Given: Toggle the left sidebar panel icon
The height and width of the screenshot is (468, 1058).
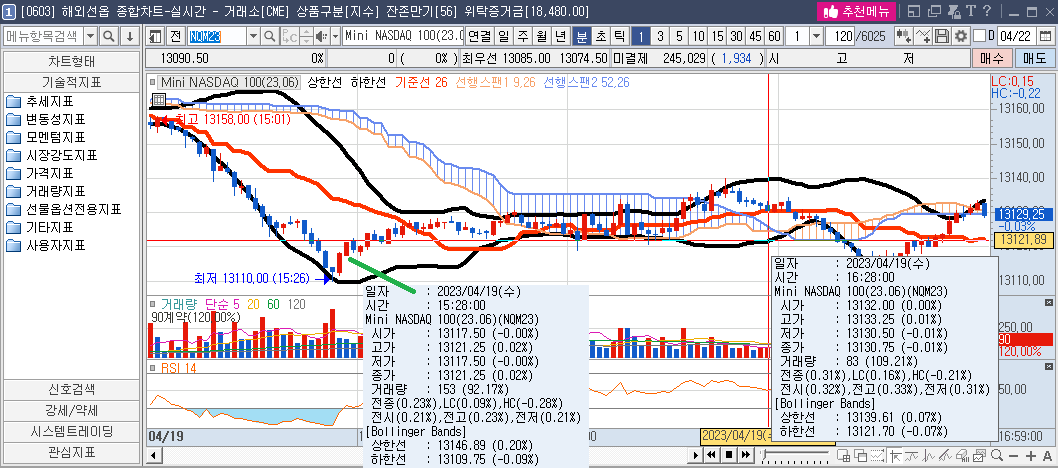Looking at the screenshot, I should (x=156, y=36).
